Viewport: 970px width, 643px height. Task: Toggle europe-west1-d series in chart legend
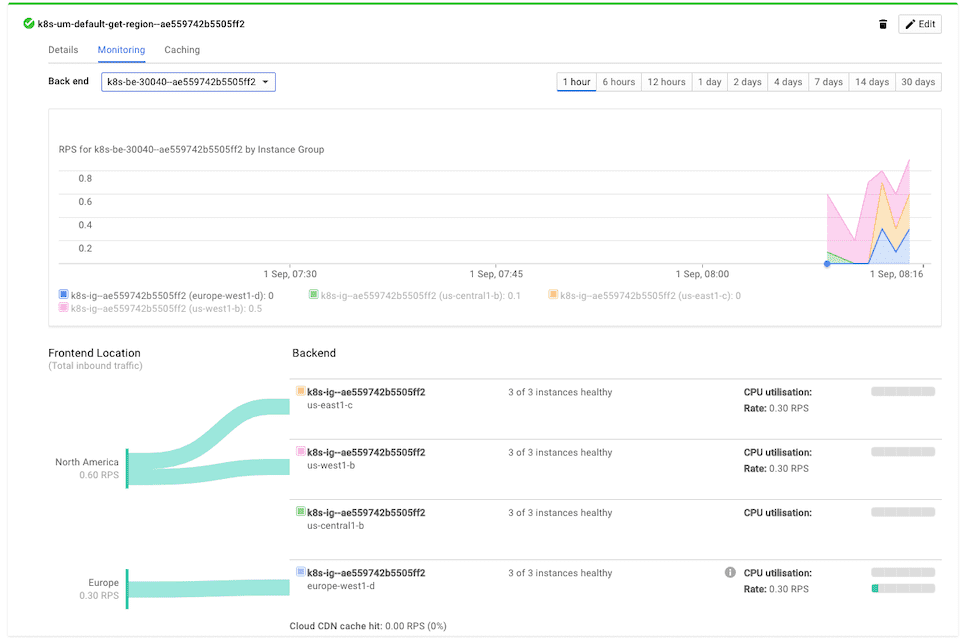coord(64,295)
